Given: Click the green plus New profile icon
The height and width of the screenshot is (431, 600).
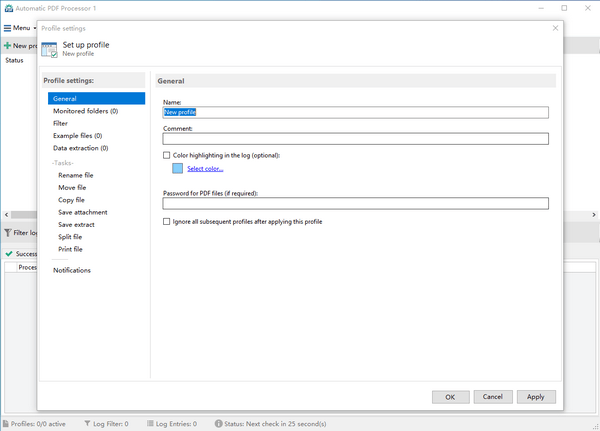Looking at the screenshot, I should tap(8, 46).
